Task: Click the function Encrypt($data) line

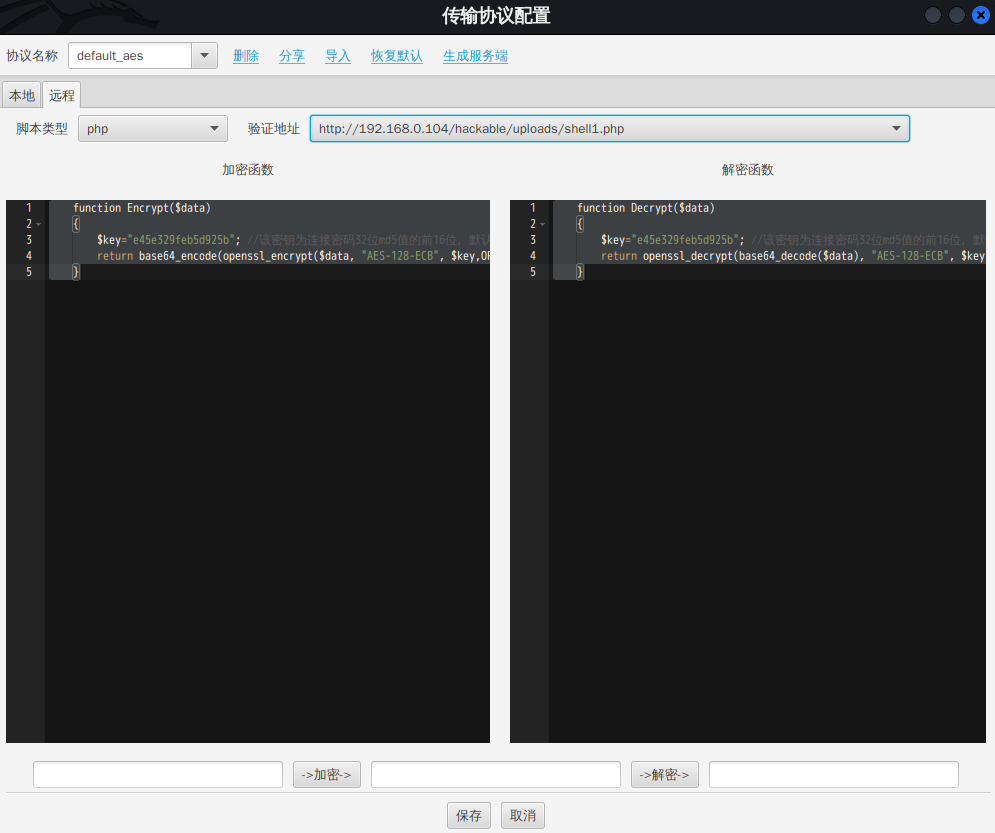Action: point(142,208)
